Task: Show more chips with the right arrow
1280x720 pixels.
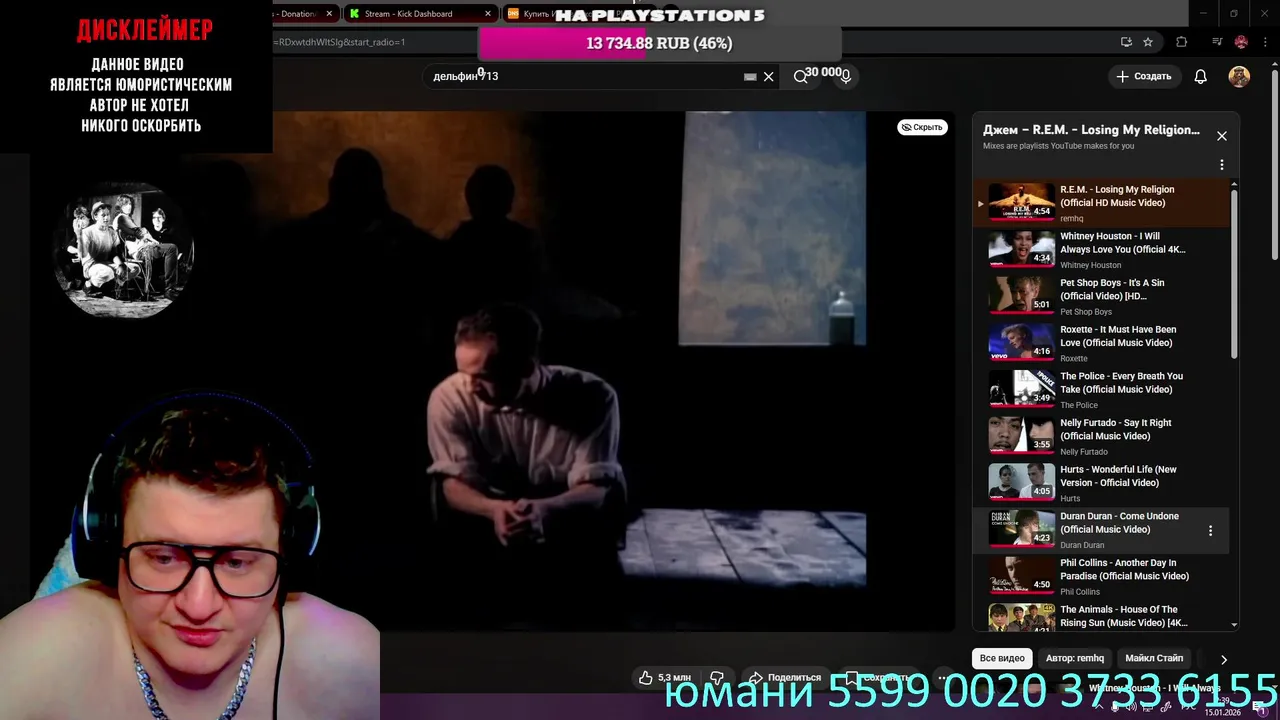Action: 1223,659
